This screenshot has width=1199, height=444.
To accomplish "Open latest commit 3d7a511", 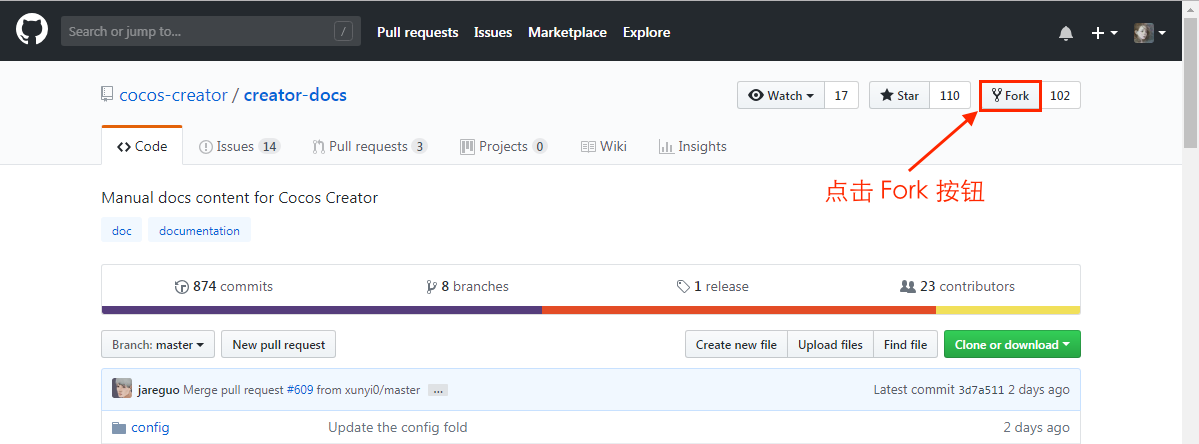I will point(981,390).
